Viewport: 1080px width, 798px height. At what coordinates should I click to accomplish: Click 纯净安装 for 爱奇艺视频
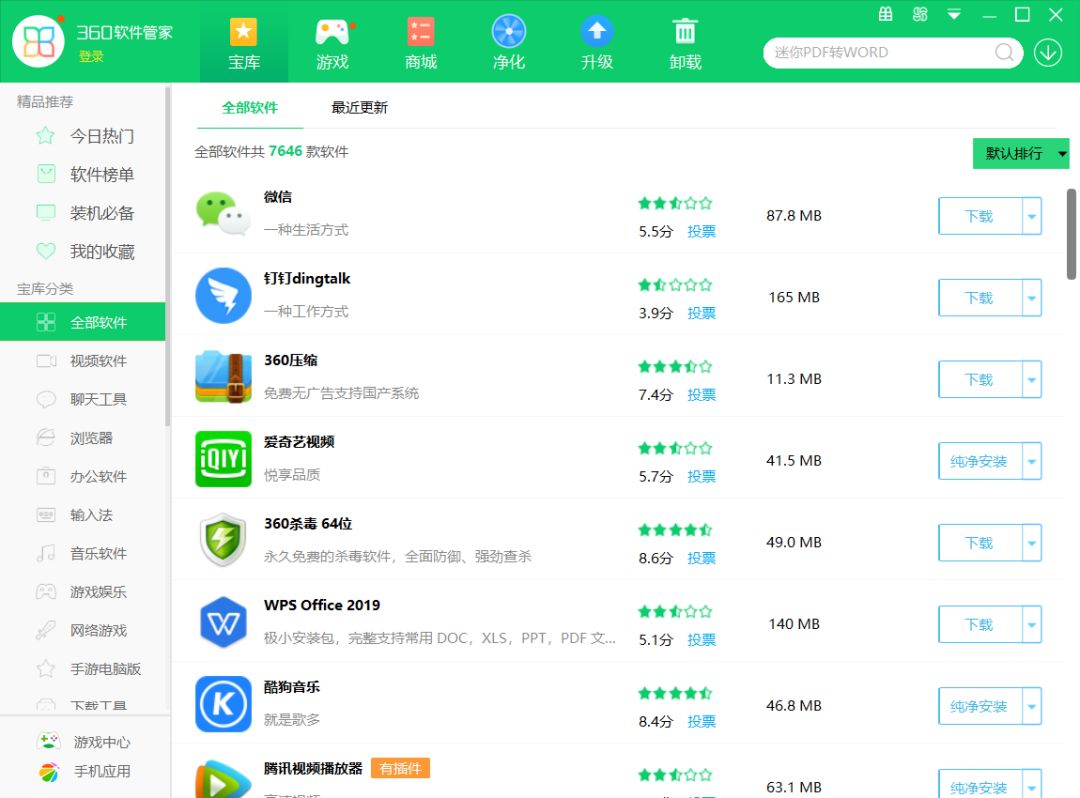point(980,461)
